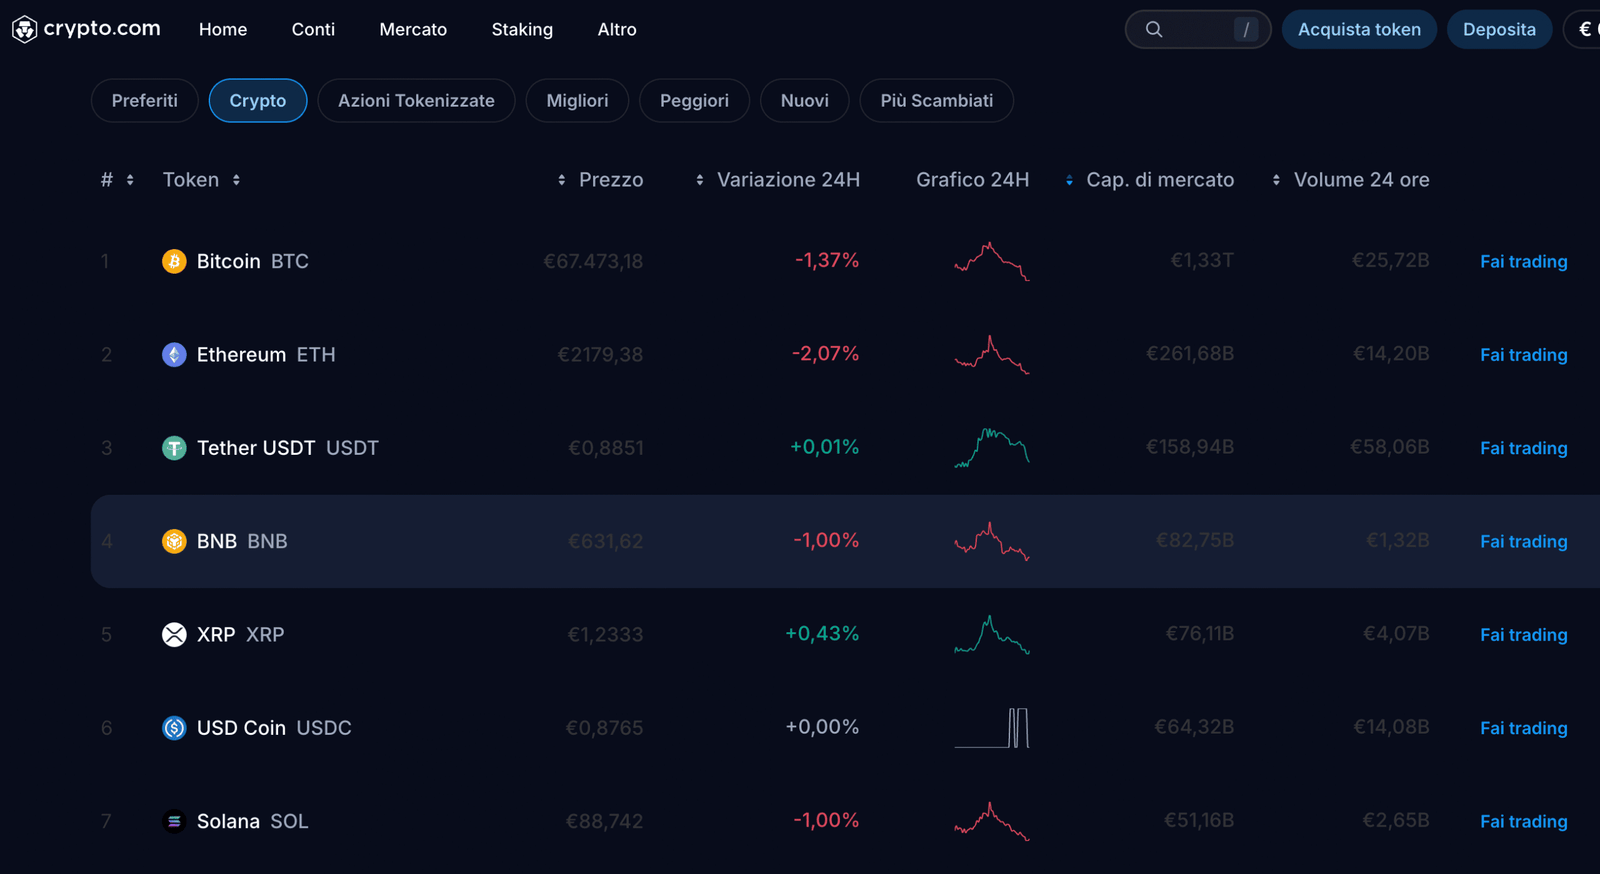This screenshot has height=874, width=1600.
Task: Click Fai trading for XRP
Action: (1524, 635)
